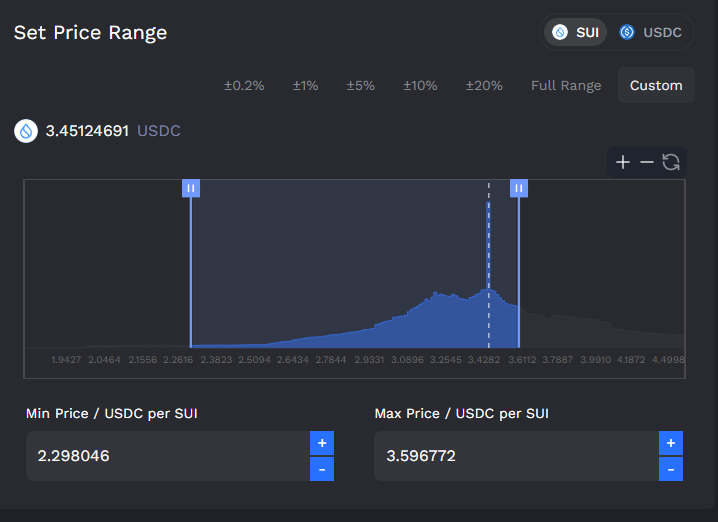This screenshot has width=718, height=522.
Task: Zoom in the liquidity chart with plus icon
Action: pos(623,162)
